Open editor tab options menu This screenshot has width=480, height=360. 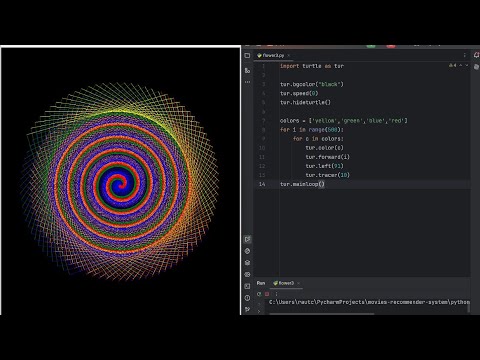click(x=464, y=55)
